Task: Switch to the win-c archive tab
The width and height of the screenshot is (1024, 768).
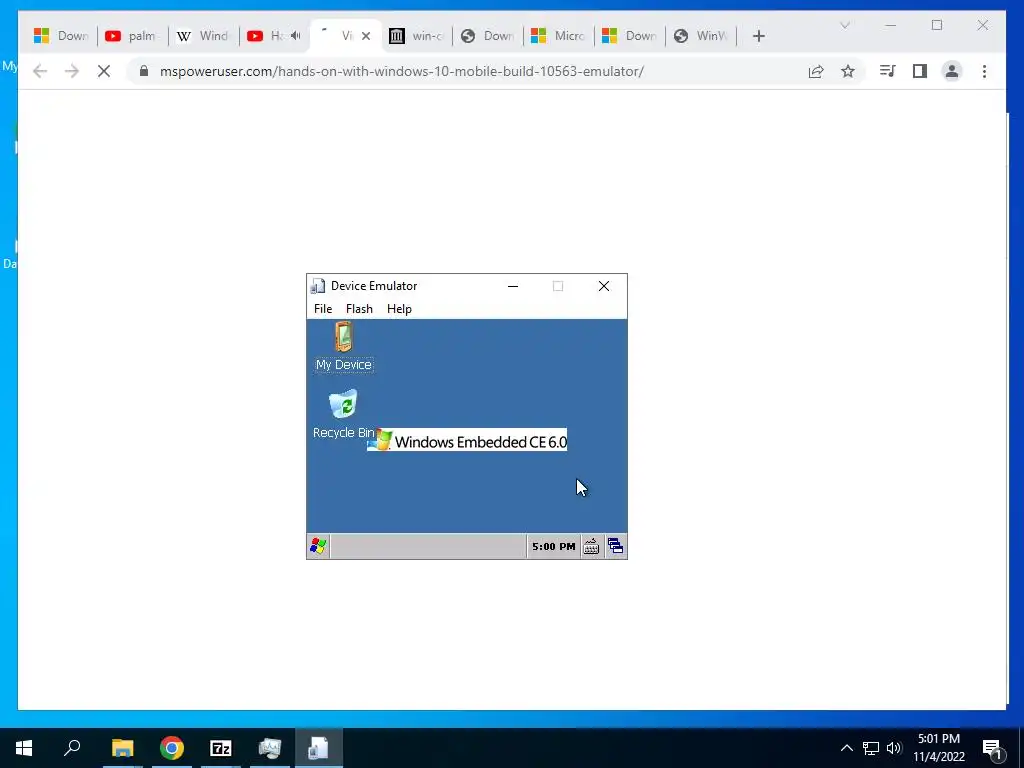Action: 417,36
